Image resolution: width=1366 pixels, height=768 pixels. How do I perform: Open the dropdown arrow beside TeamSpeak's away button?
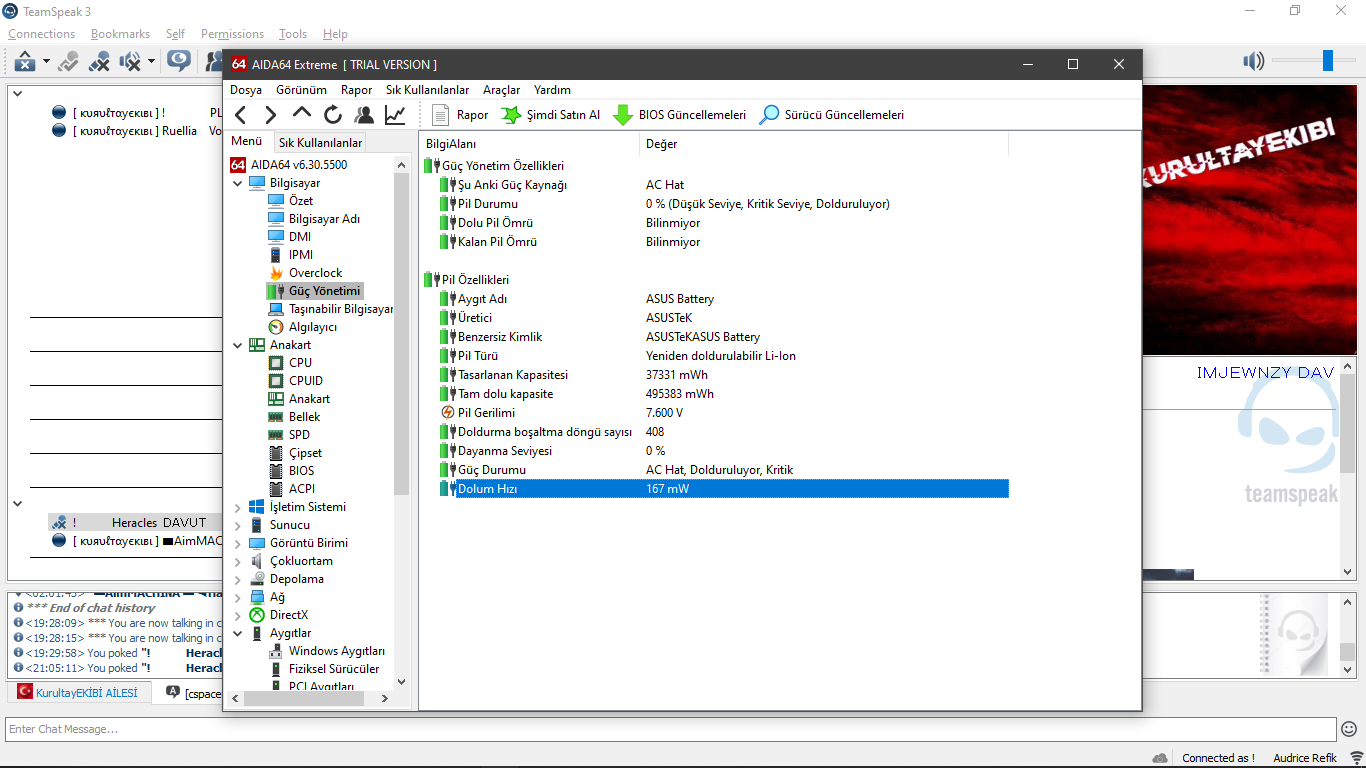(x=46, y=62)
